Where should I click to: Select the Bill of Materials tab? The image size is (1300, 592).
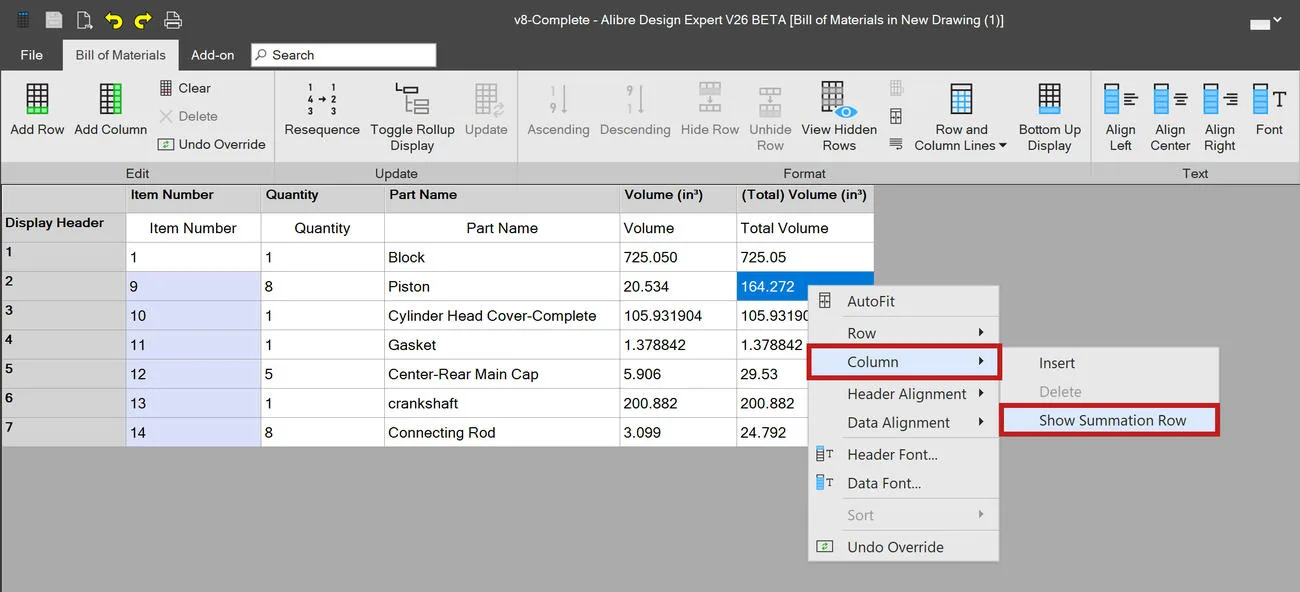coord(121,55)
